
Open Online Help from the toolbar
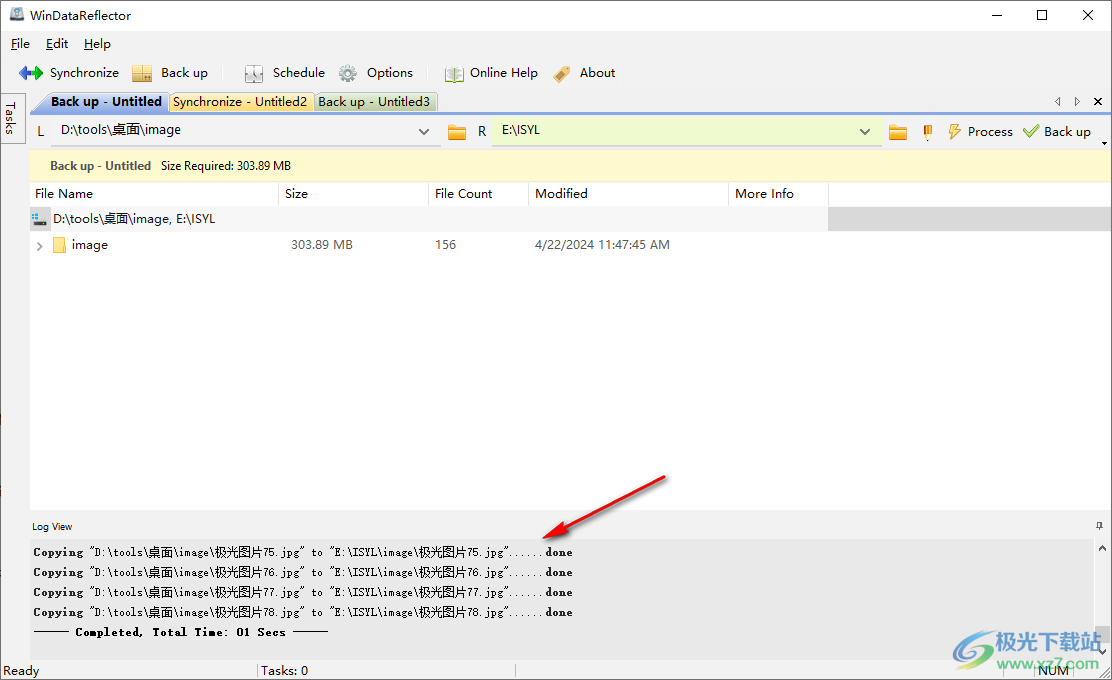pyautogui.click(x=455, y=73)
